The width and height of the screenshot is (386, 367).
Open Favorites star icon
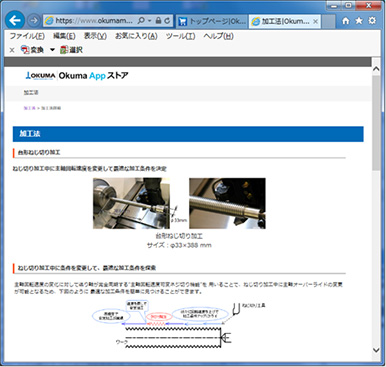coord(359,21)
